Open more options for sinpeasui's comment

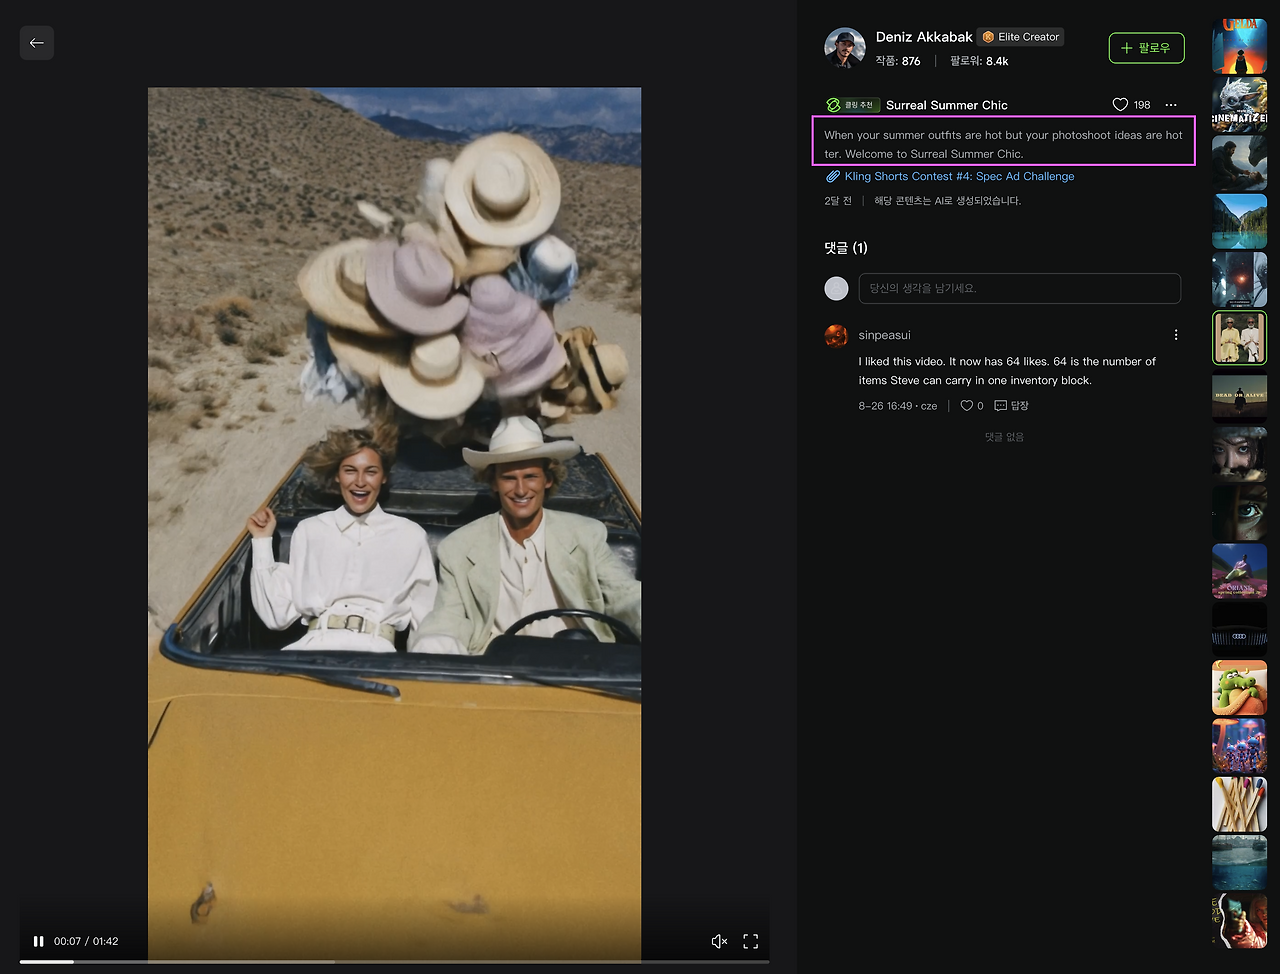(x=1176, y=335)
